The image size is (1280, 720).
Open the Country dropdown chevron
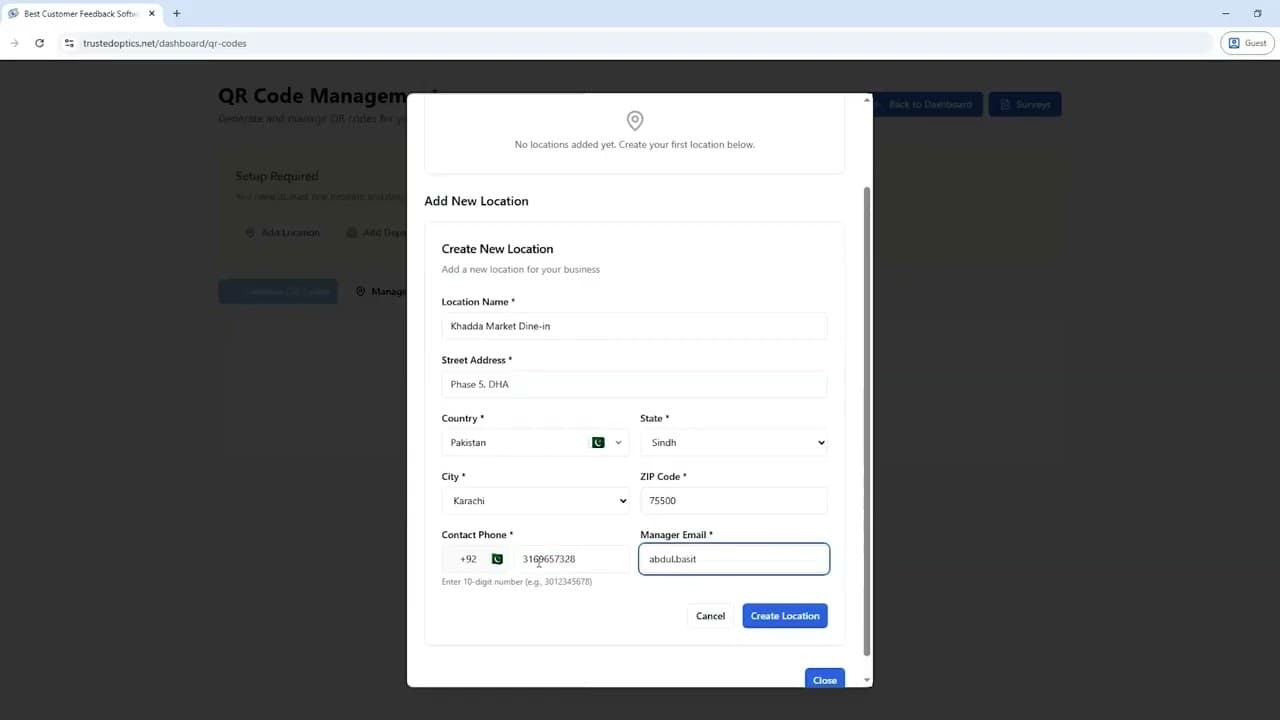[x=618, y=442]
